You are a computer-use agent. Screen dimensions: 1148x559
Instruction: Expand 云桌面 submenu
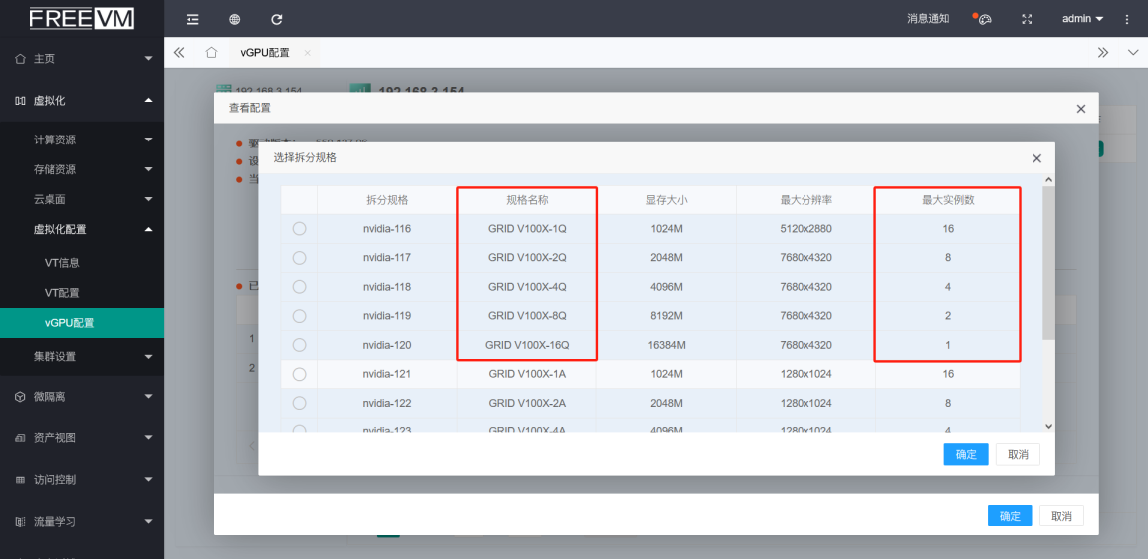click(82, 199)
